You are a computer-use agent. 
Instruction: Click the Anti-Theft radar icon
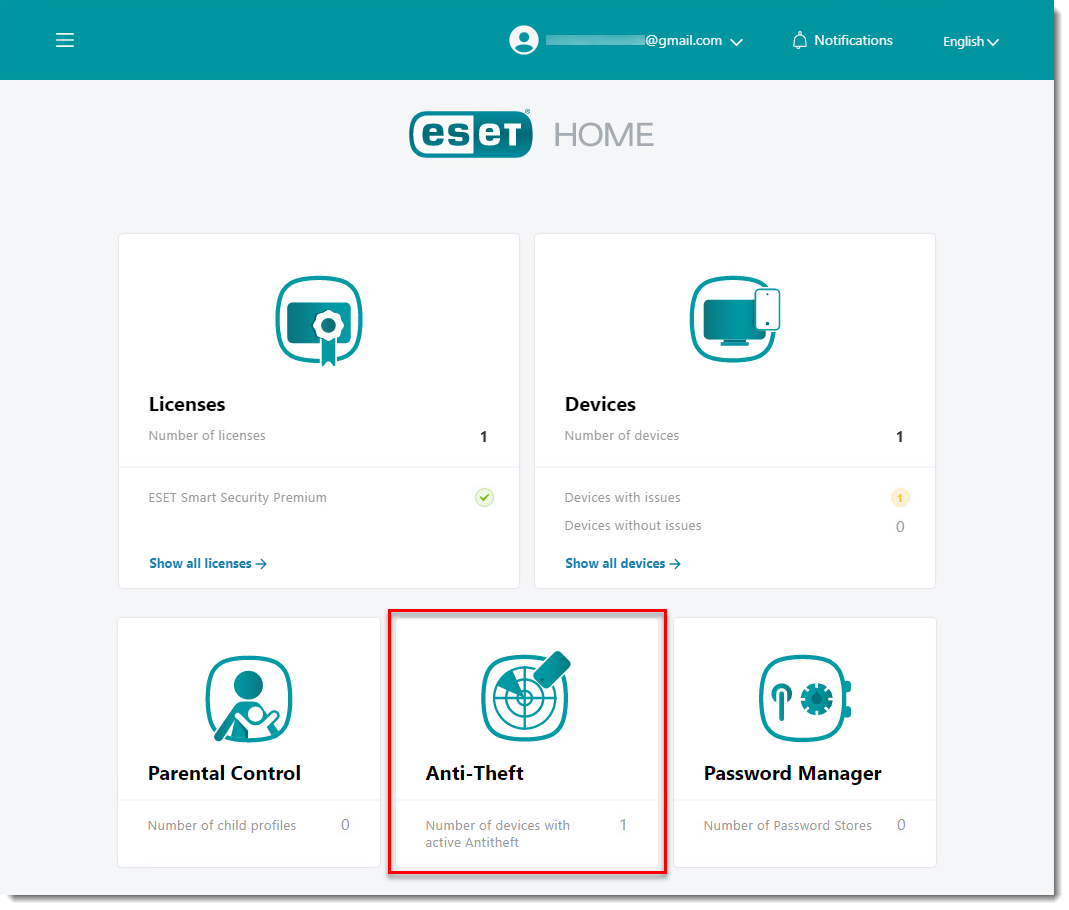pyautogui.click(x=526, y=696)
